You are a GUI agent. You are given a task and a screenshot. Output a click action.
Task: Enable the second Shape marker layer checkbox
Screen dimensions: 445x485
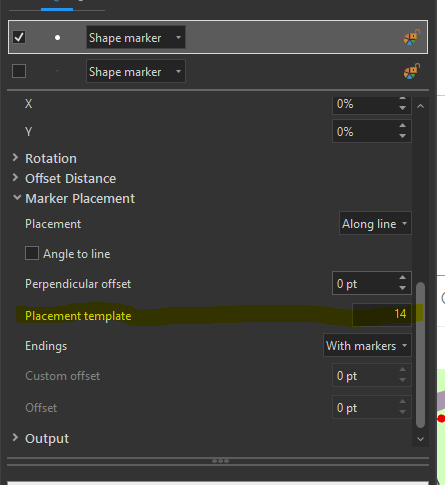click(x=19, y=71)
